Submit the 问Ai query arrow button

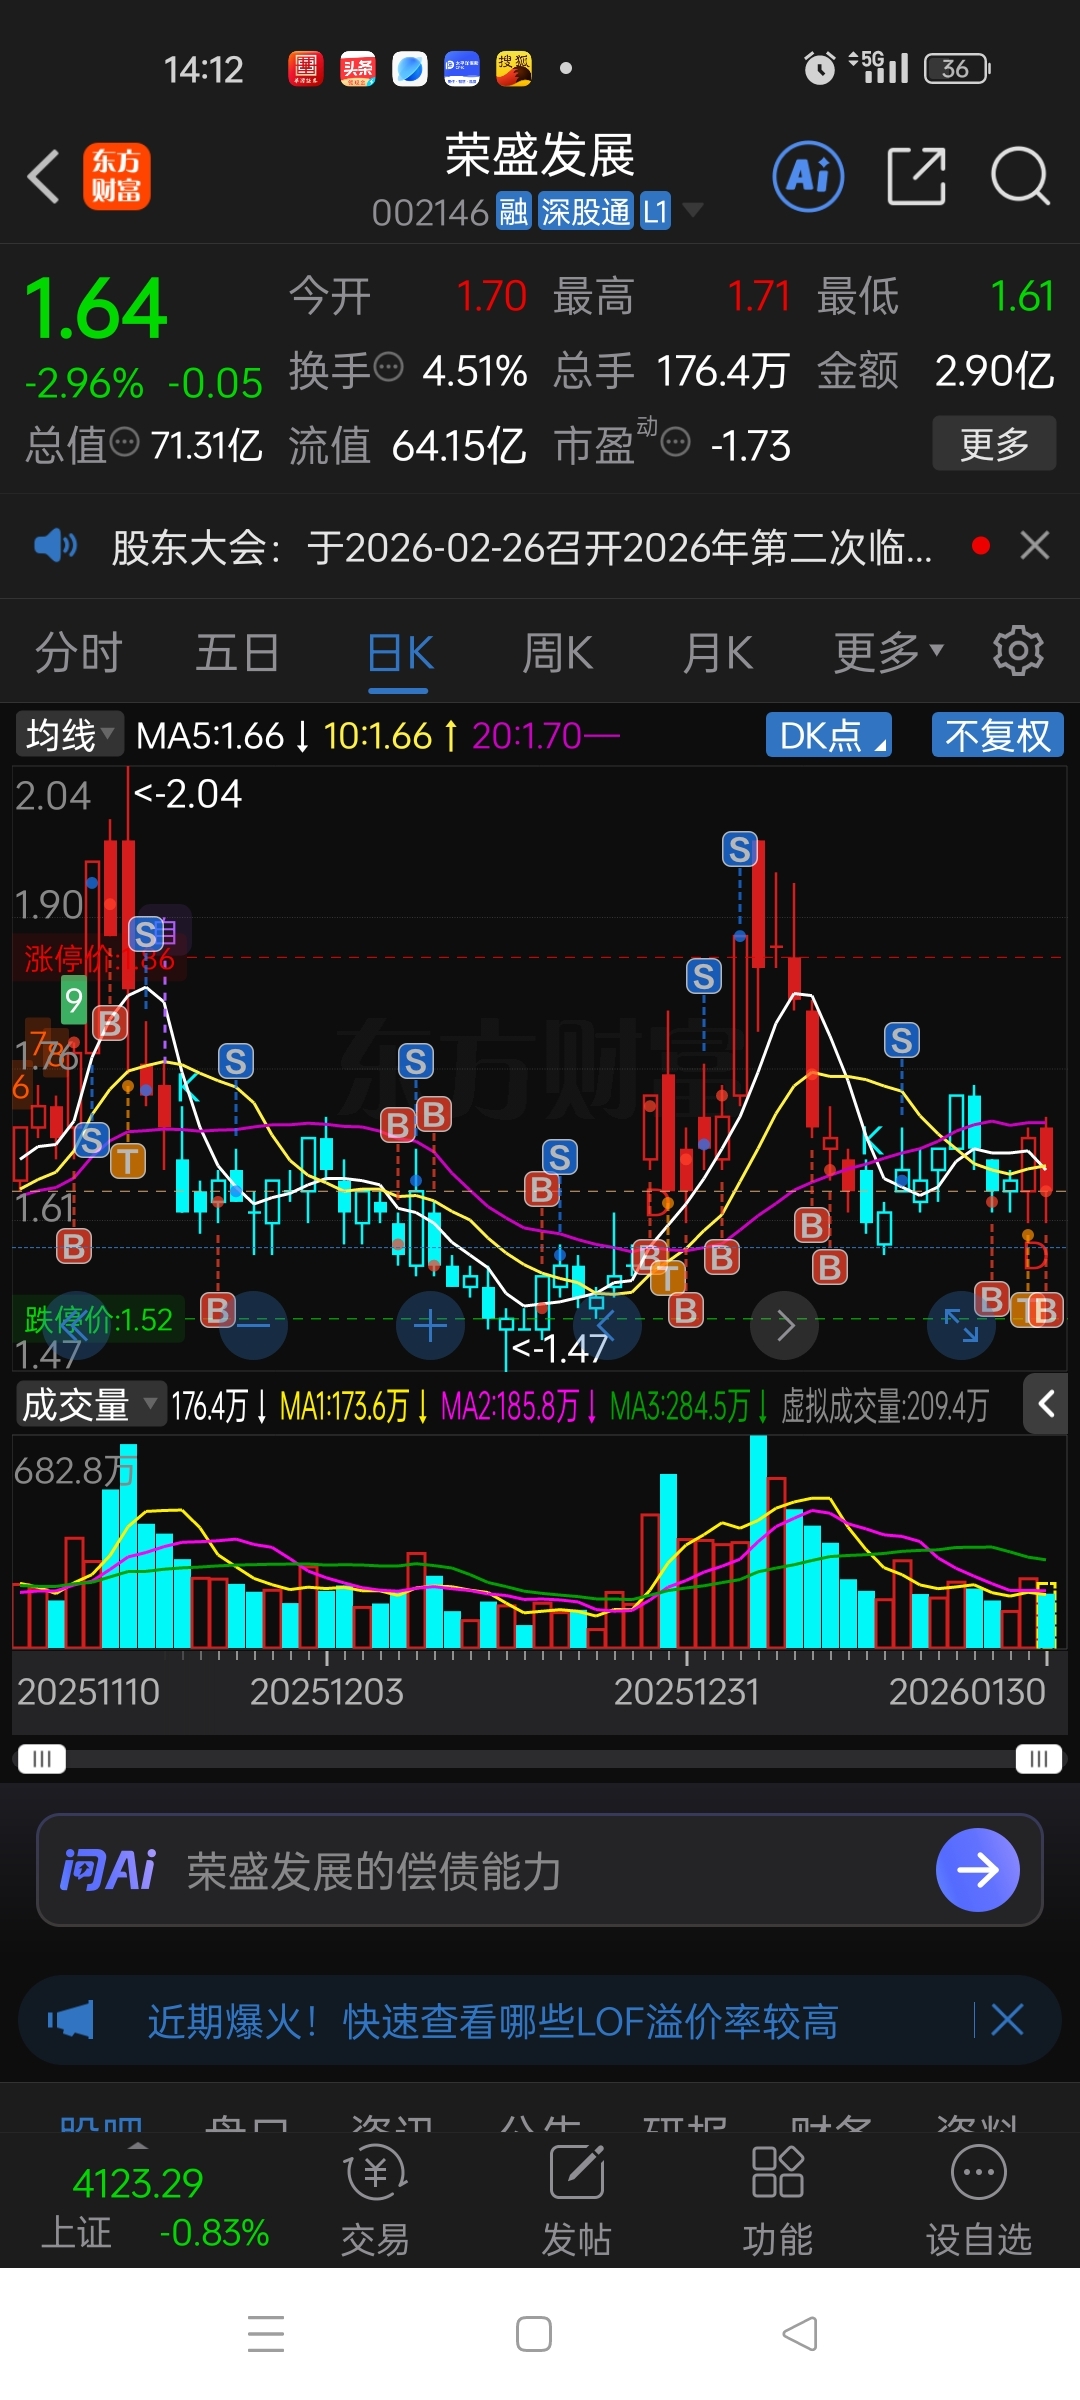click(977, 1870)
